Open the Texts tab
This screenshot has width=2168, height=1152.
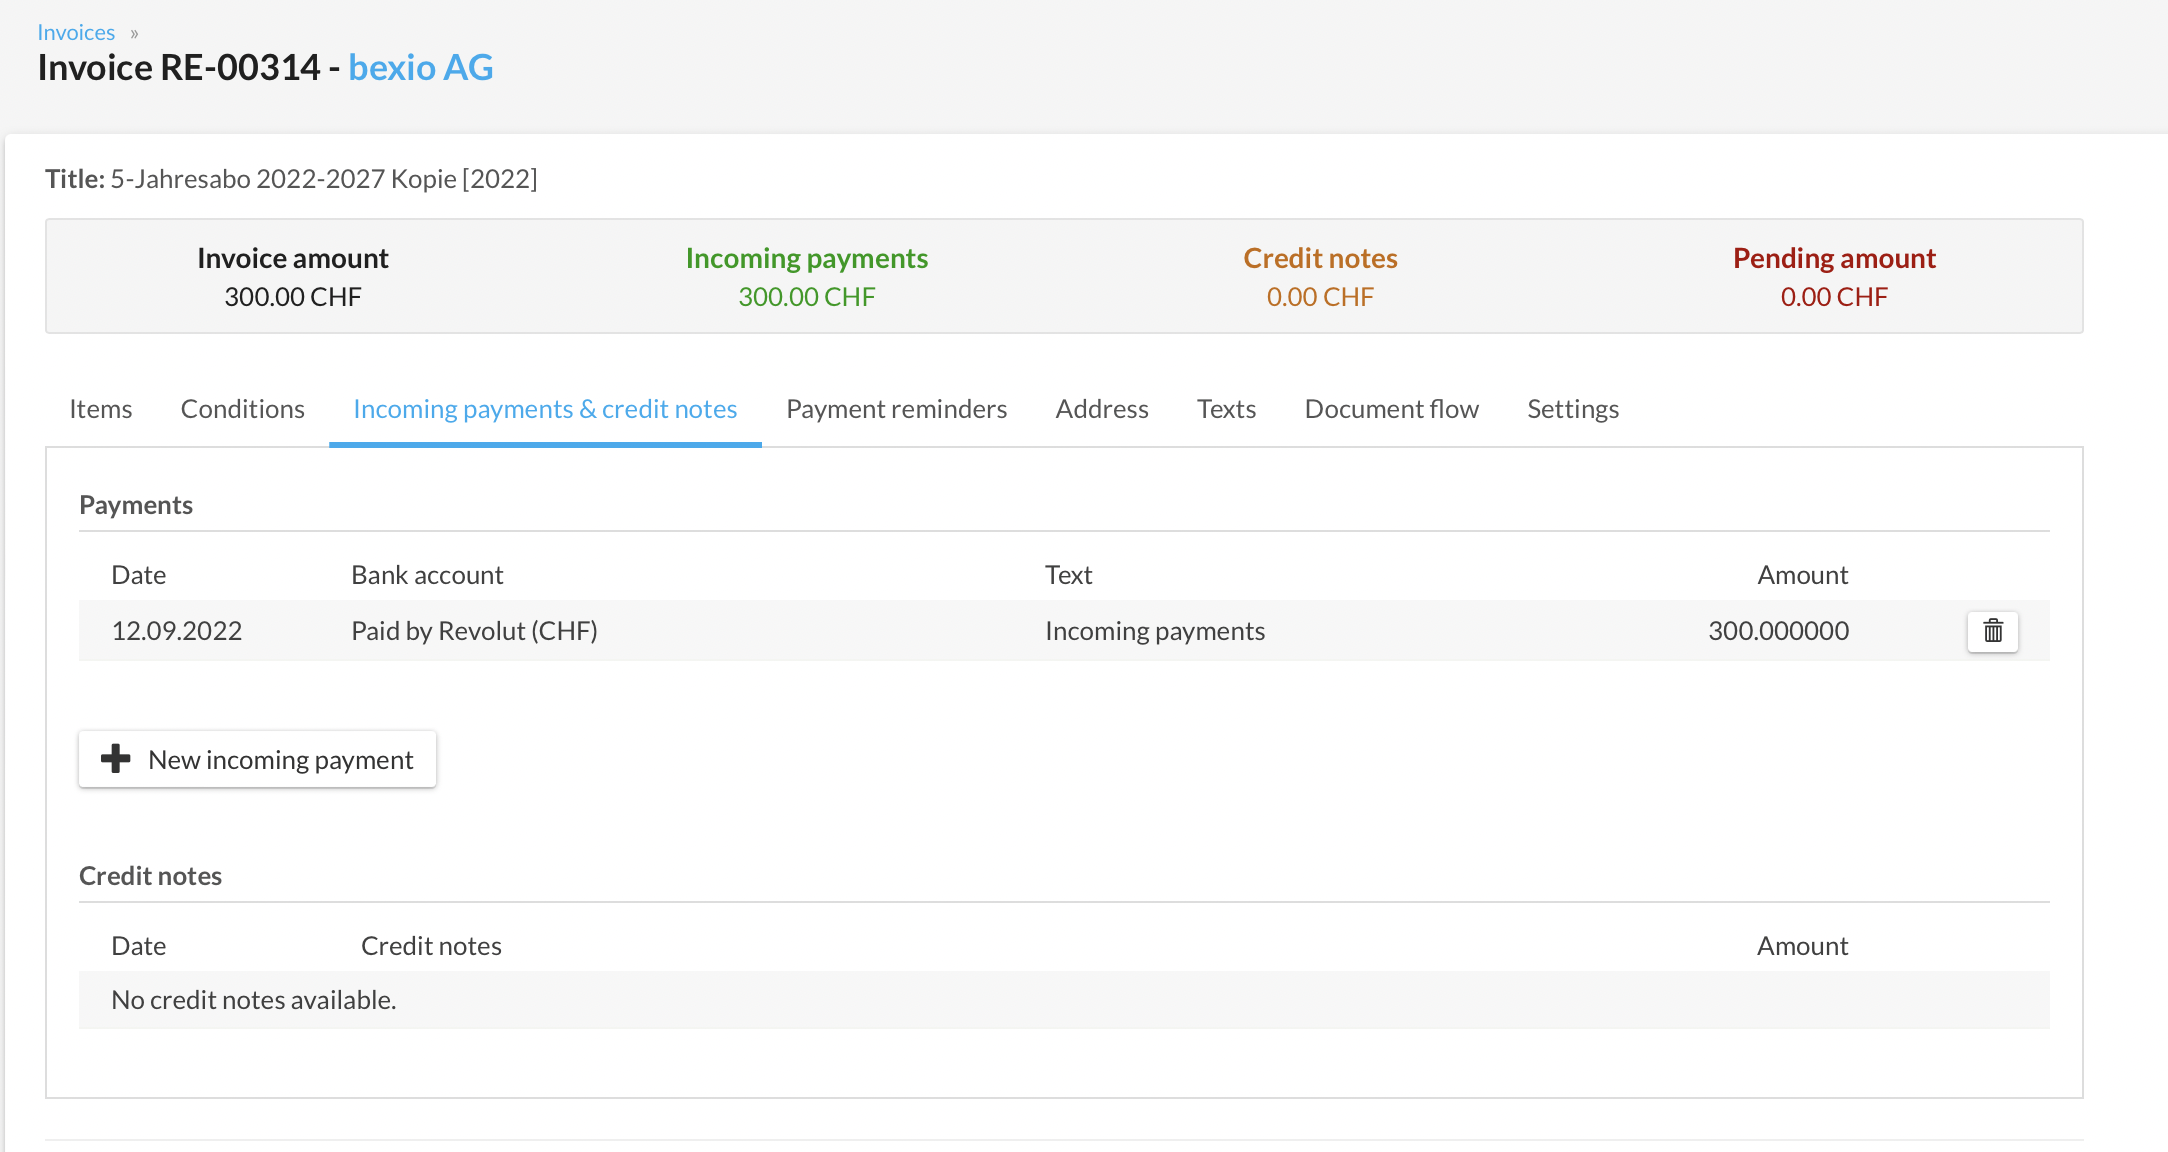click(x=1226, y=409)
